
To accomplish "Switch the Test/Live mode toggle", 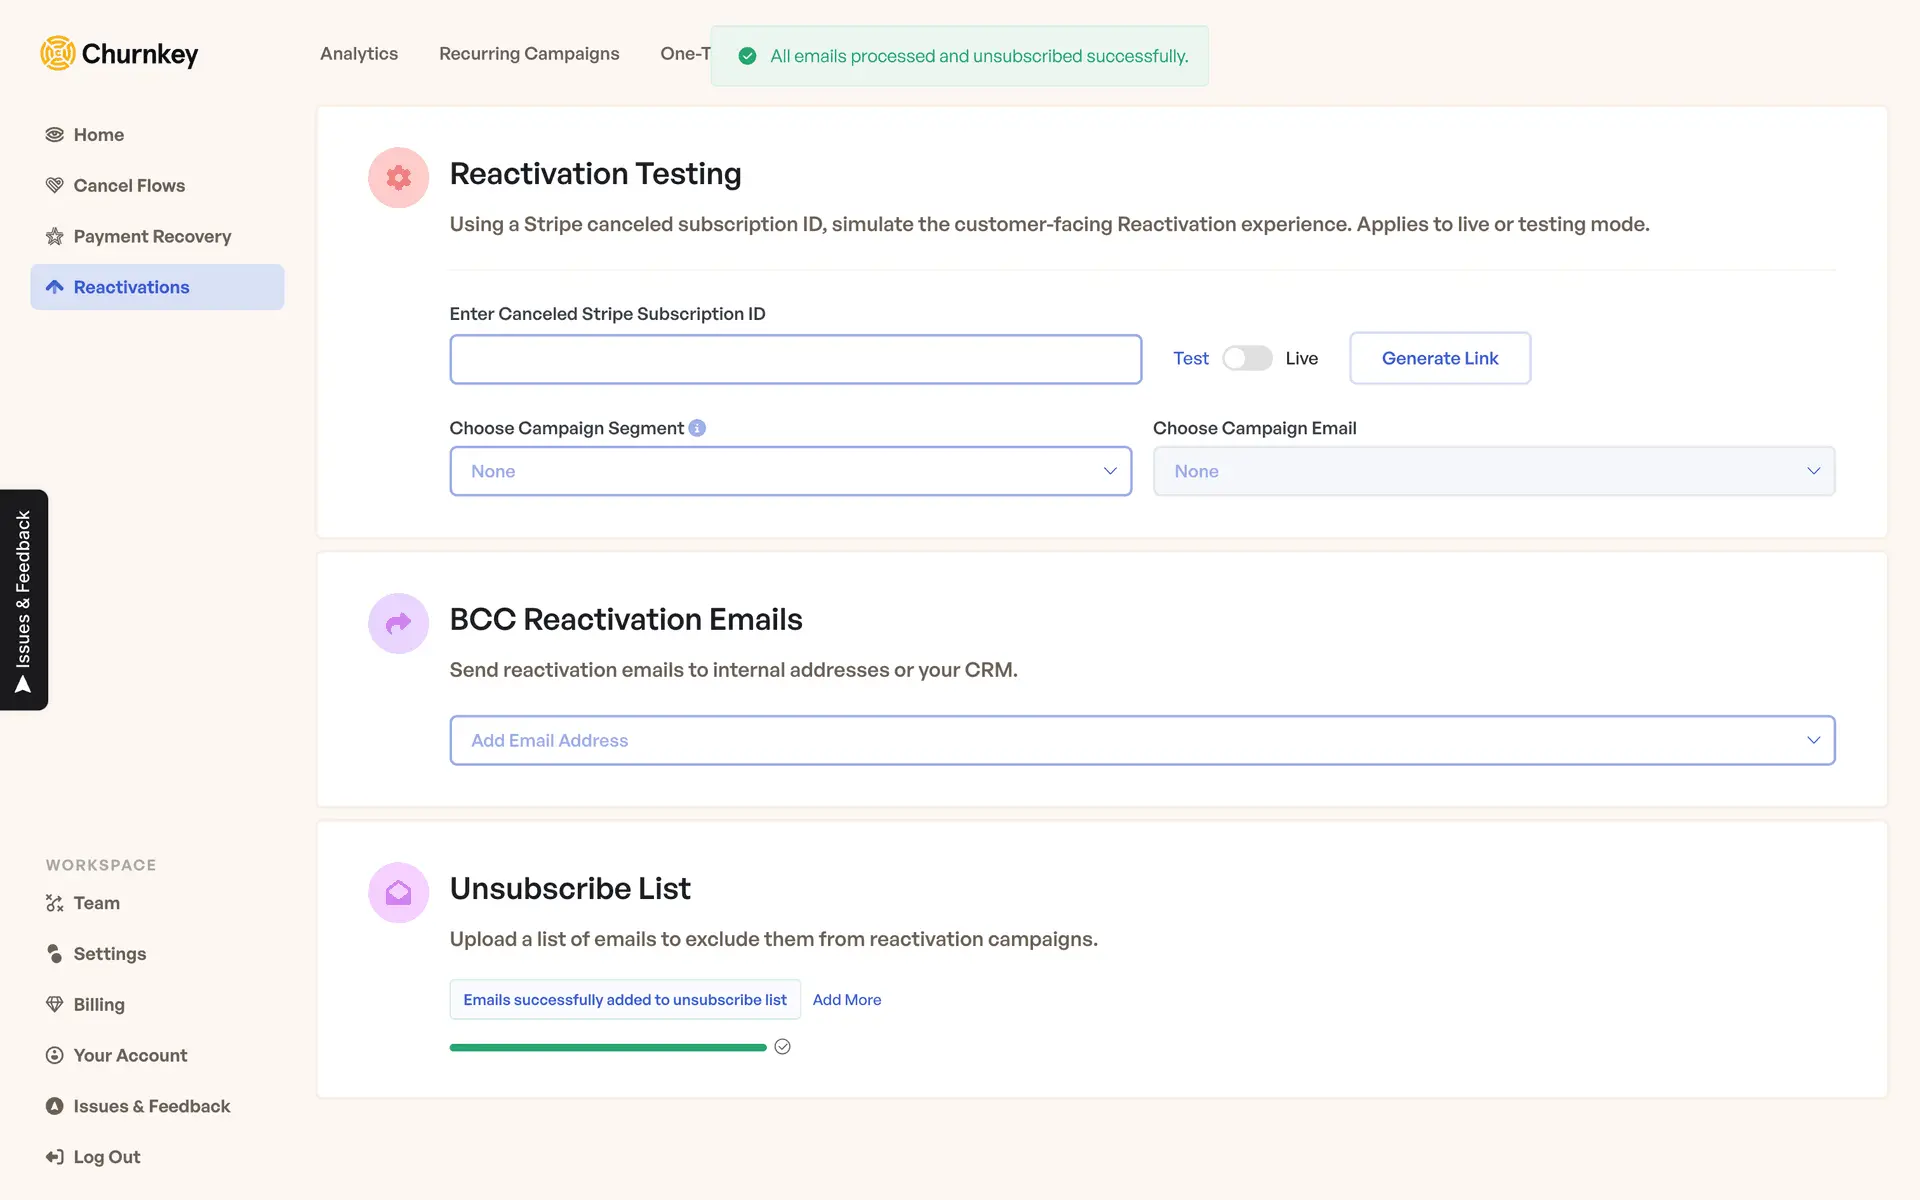I will click(x=1247, y=358).
